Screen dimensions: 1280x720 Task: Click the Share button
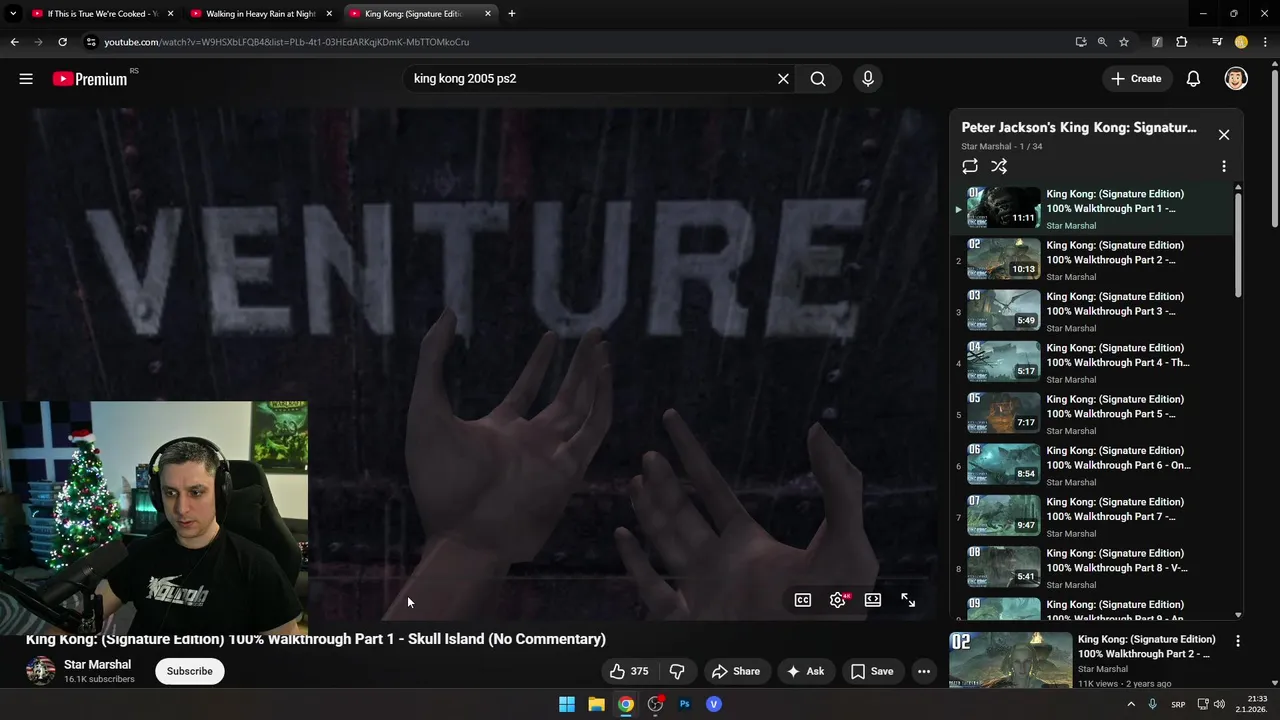pyautogui.click(x=735, y=671)
